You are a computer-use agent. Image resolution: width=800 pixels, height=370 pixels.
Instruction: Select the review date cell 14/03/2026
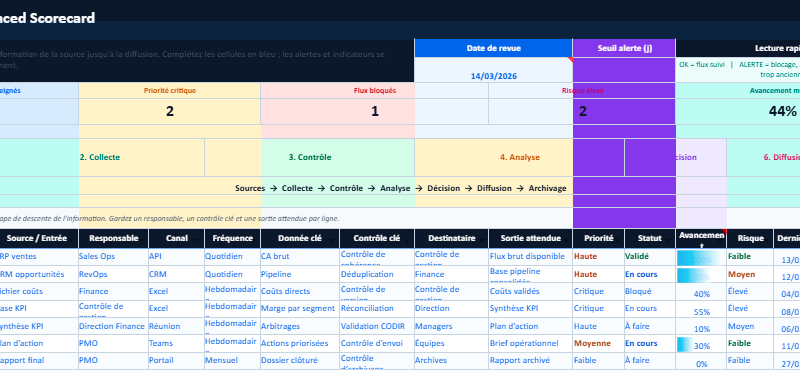pyautogui.click(x=493, y=70)
